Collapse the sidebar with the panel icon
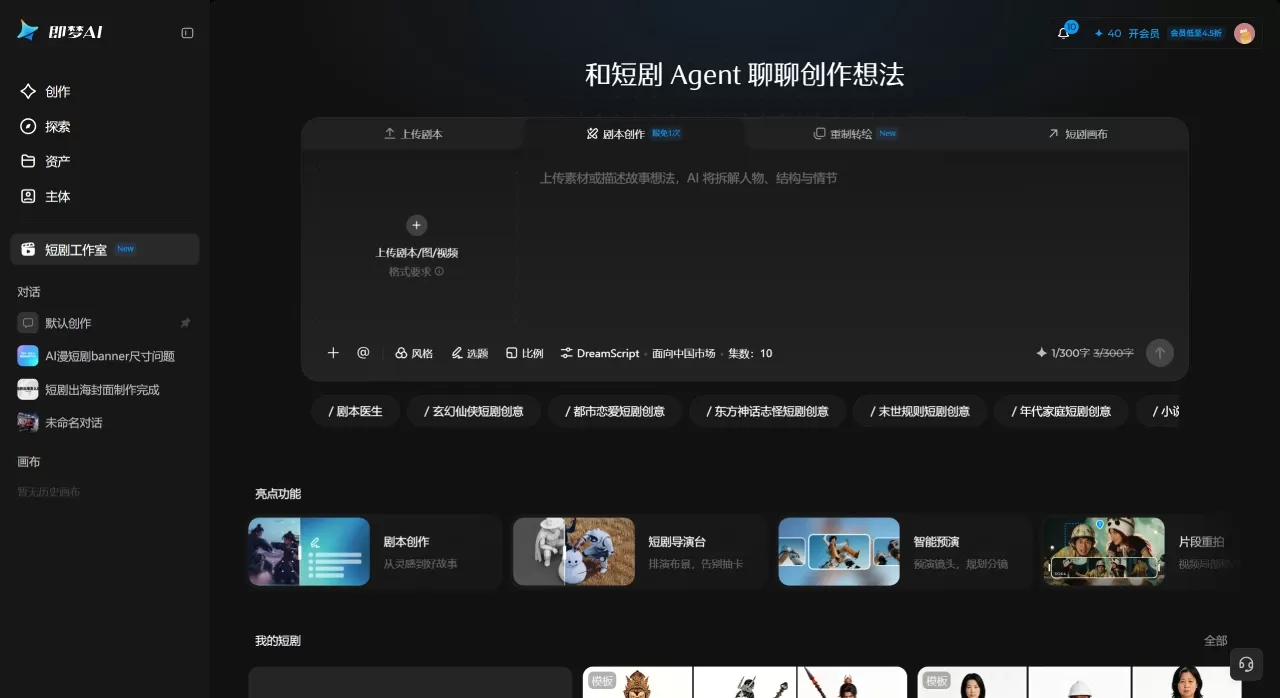The image size is (1280, 698). [x=187, y=33]
